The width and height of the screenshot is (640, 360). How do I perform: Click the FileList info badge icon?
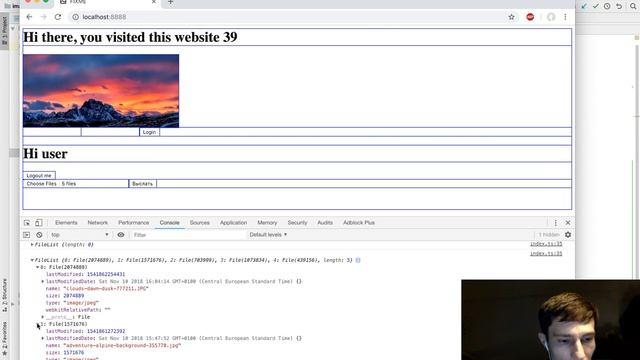point(358,260)
